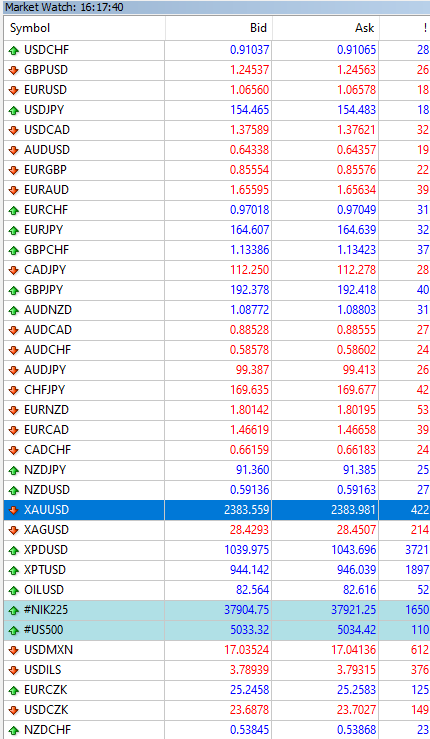Image resolution: width=430 pixels, height=739 pixels.
Task: Click the up arrow icon beside XPDUSD
Action: [x=14, y=550]
